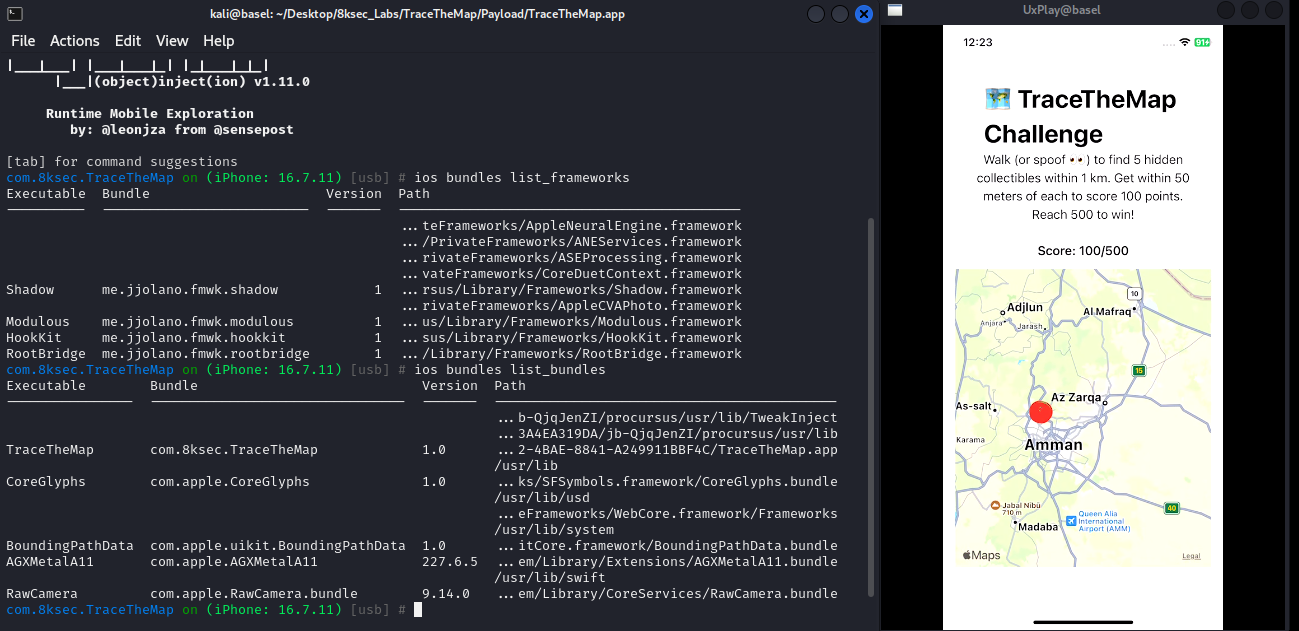The image size is (1299, 631).
Task: Open the File menu in terminal
Action: [23, 41]
